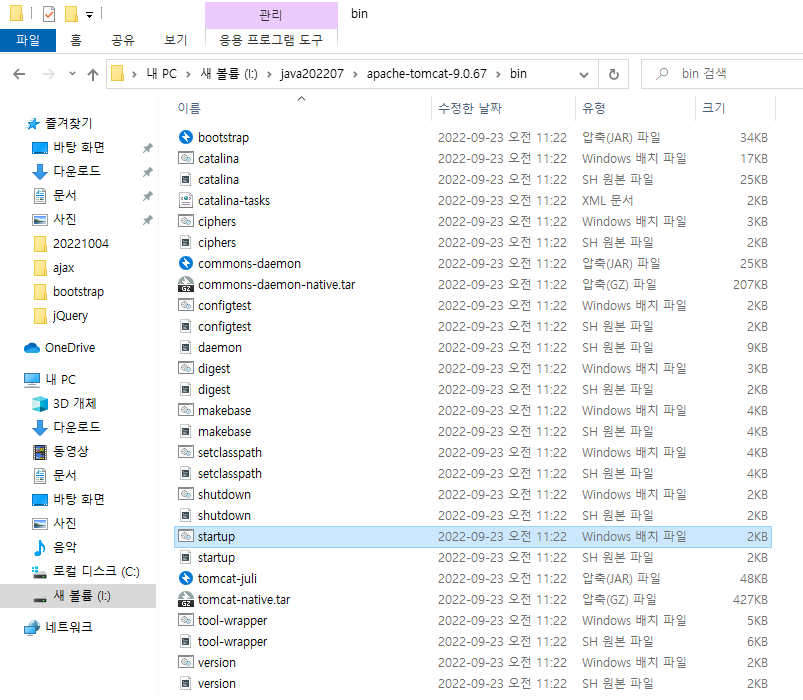Select the configtest SH source file
Viewport: 803px width, 700px height.
(x=473, y=326)
